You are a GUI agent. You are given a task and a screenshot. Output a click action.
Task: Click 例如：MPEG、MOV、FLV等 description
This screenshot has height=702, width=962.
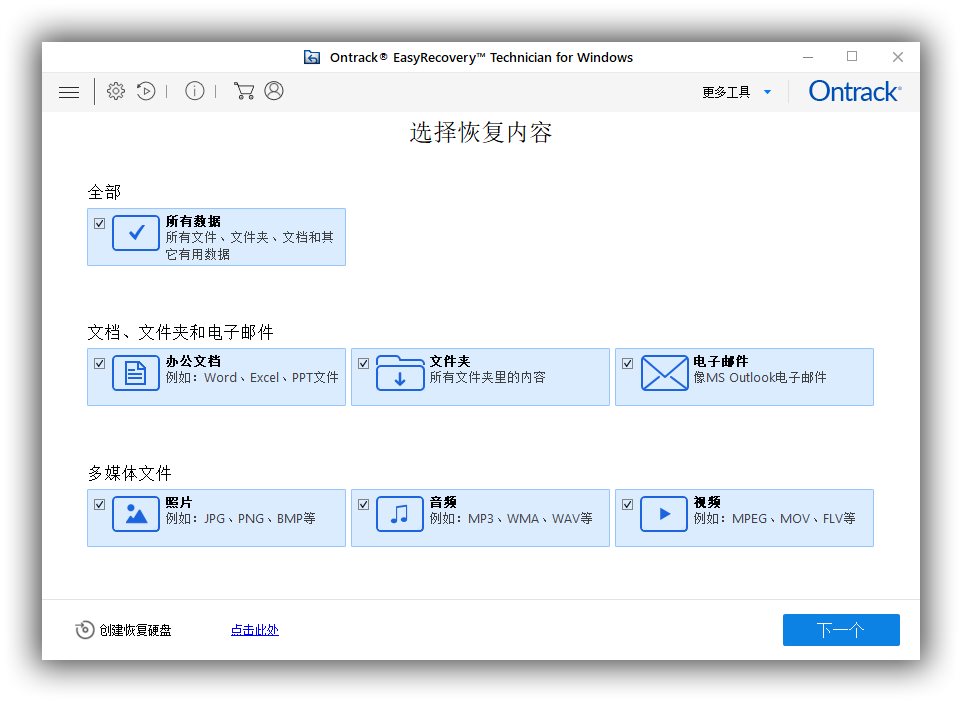774,519
